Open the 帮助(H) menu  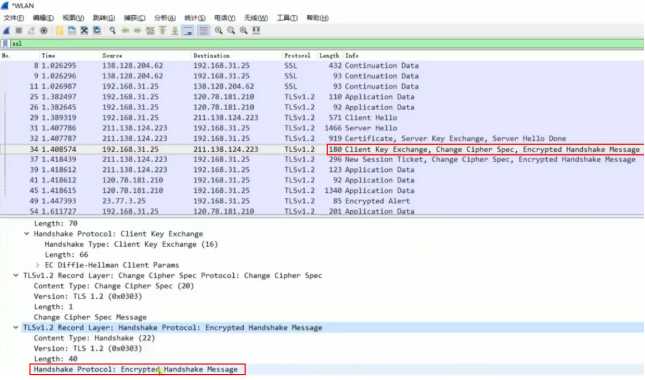tap(317, 18)
